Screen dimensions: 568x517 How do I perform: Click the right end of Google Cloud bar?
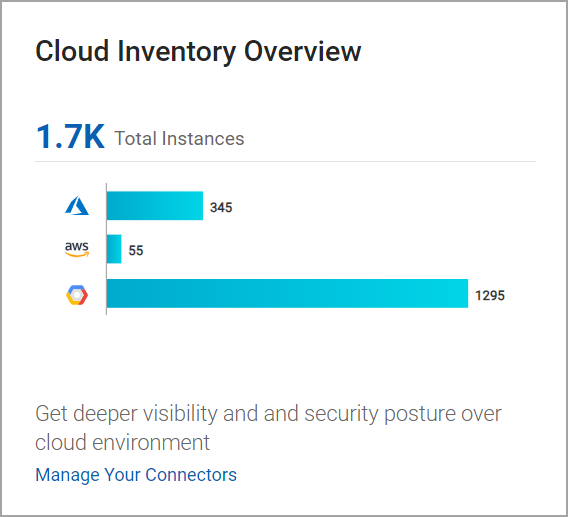(464, 293)
